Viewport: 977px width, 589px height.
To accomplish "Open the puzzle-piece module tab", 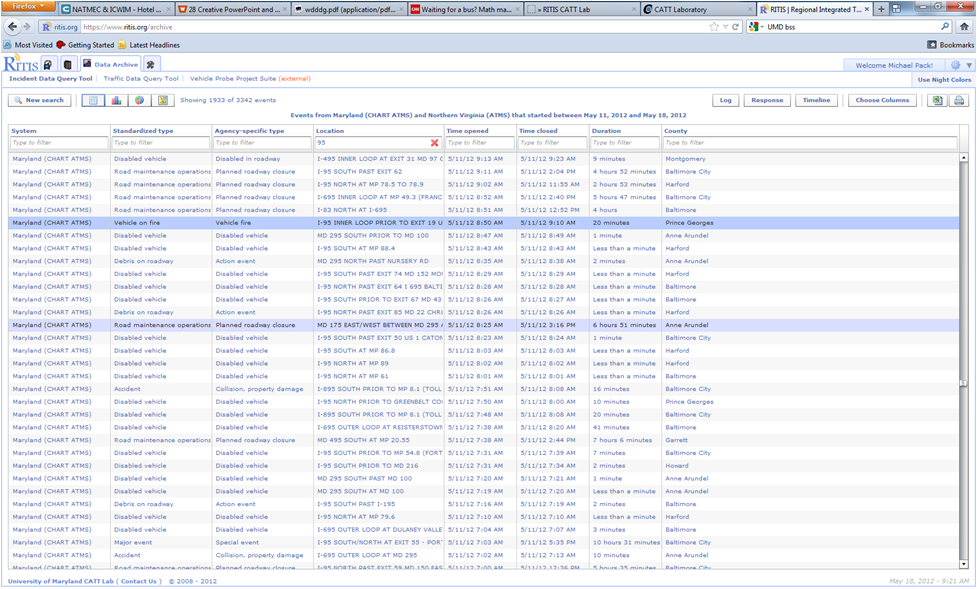I will pyautogui.click(x=151, y=64).
